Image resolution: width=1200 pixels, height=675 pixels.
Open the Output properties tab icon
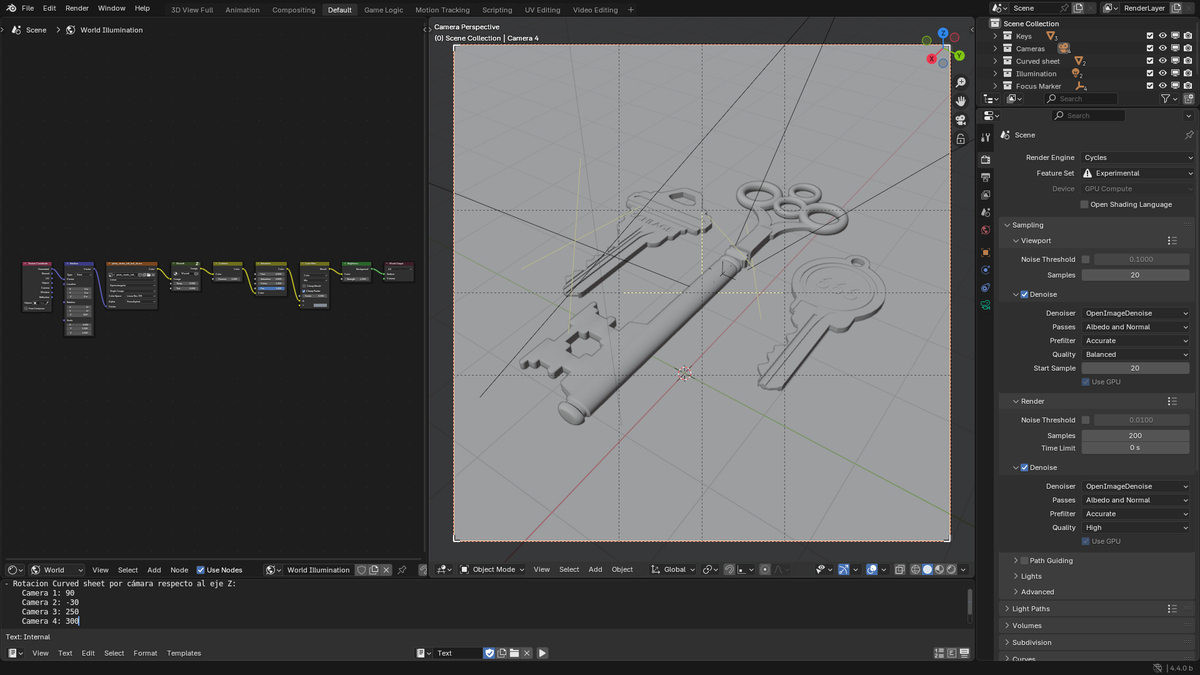point(986,177)
